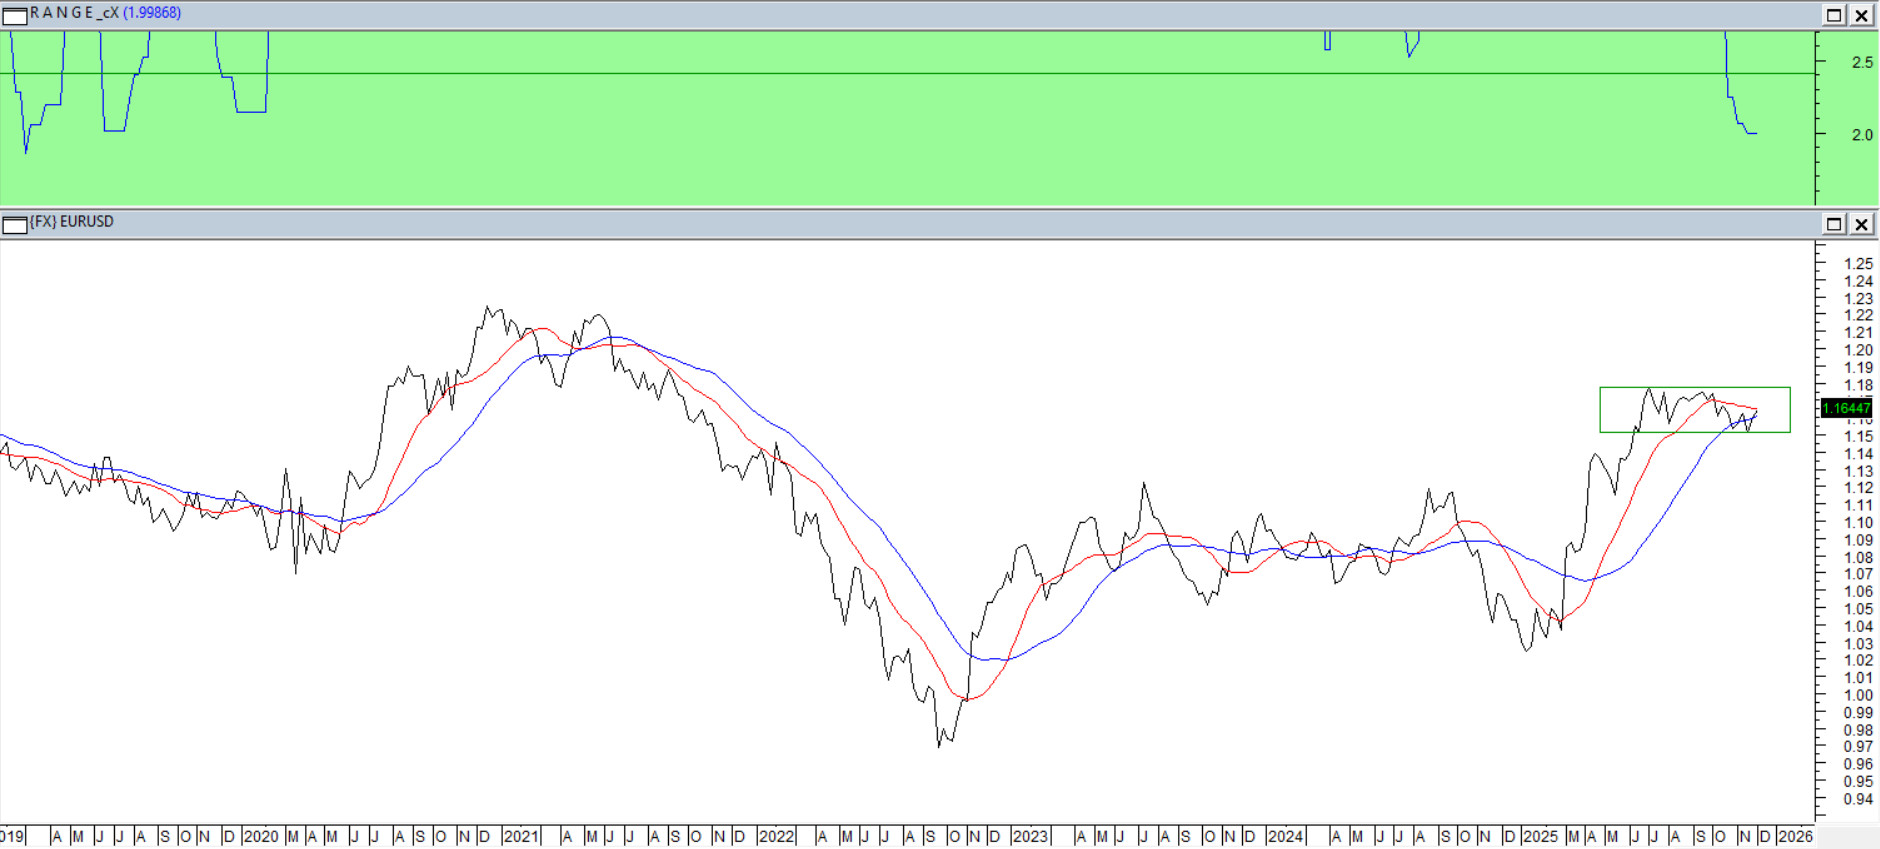Screen dimensions: 1880x849
Task: Select the 2022 year marker
Action: click(776, 836)
